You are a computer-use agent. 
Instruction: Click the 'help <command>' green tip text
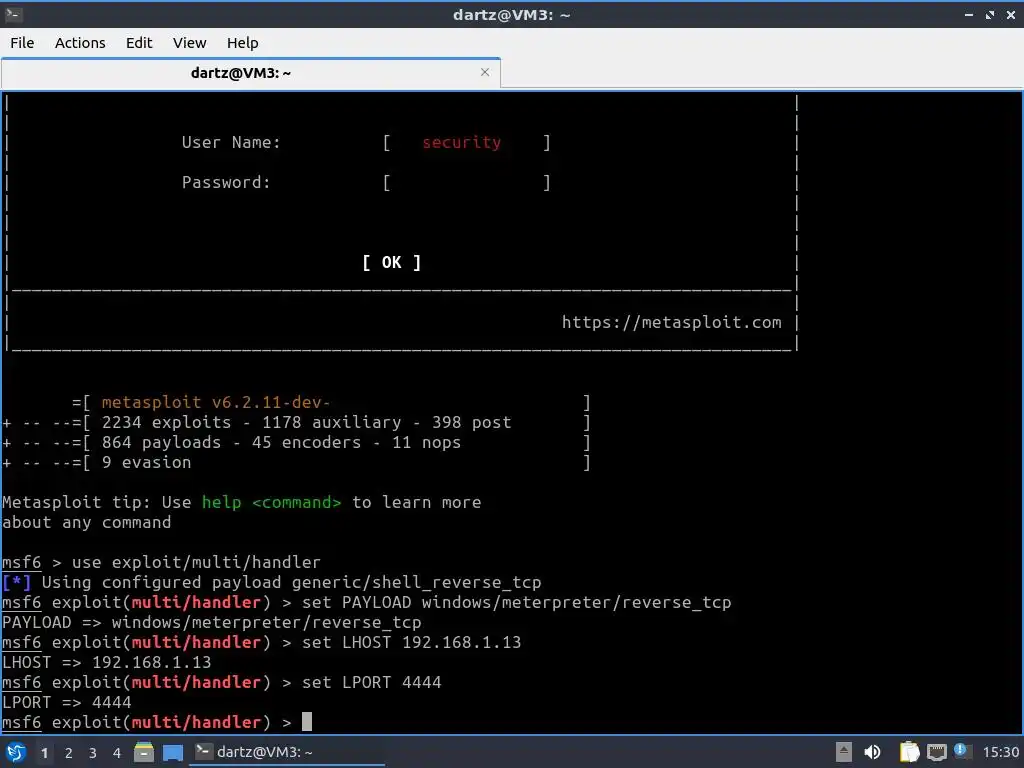[271, 502]
